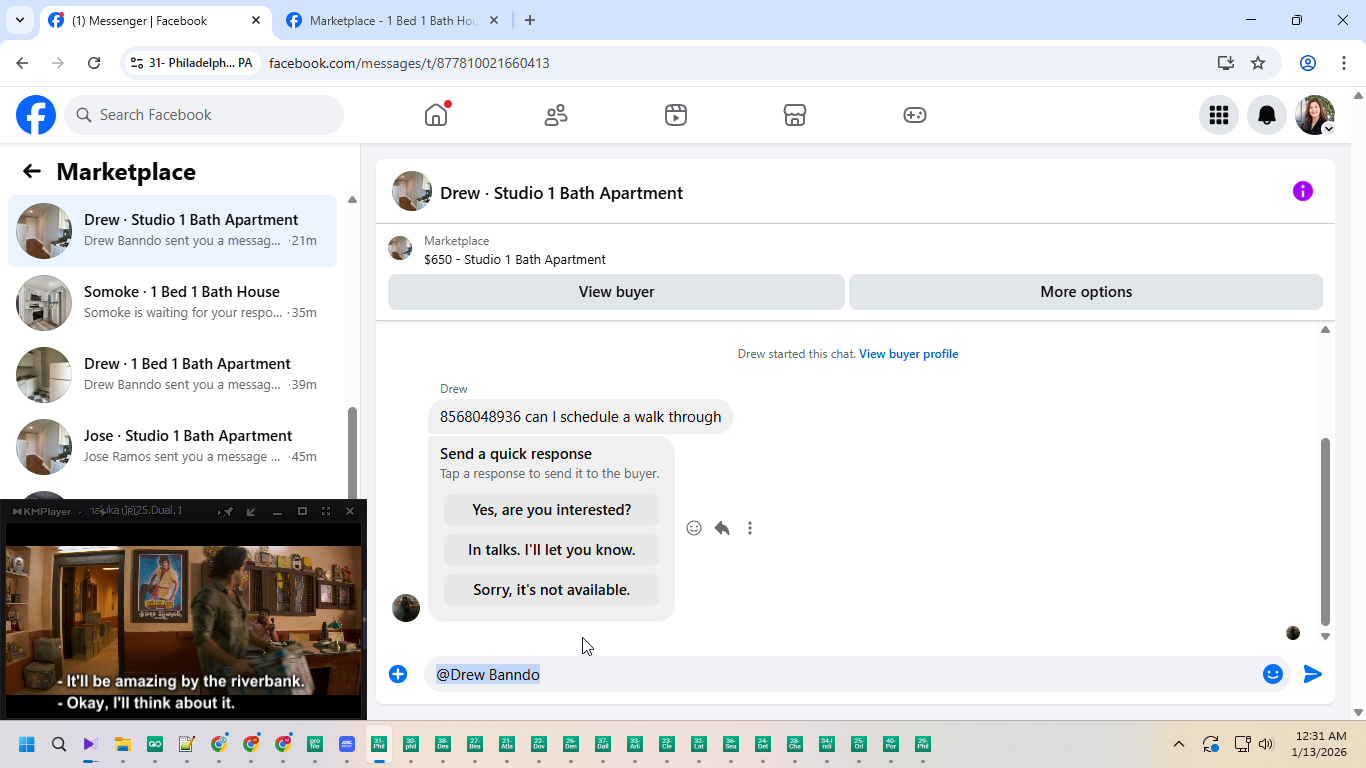
Task: Open more options dots beside message
Action: [x=750, y=528]
